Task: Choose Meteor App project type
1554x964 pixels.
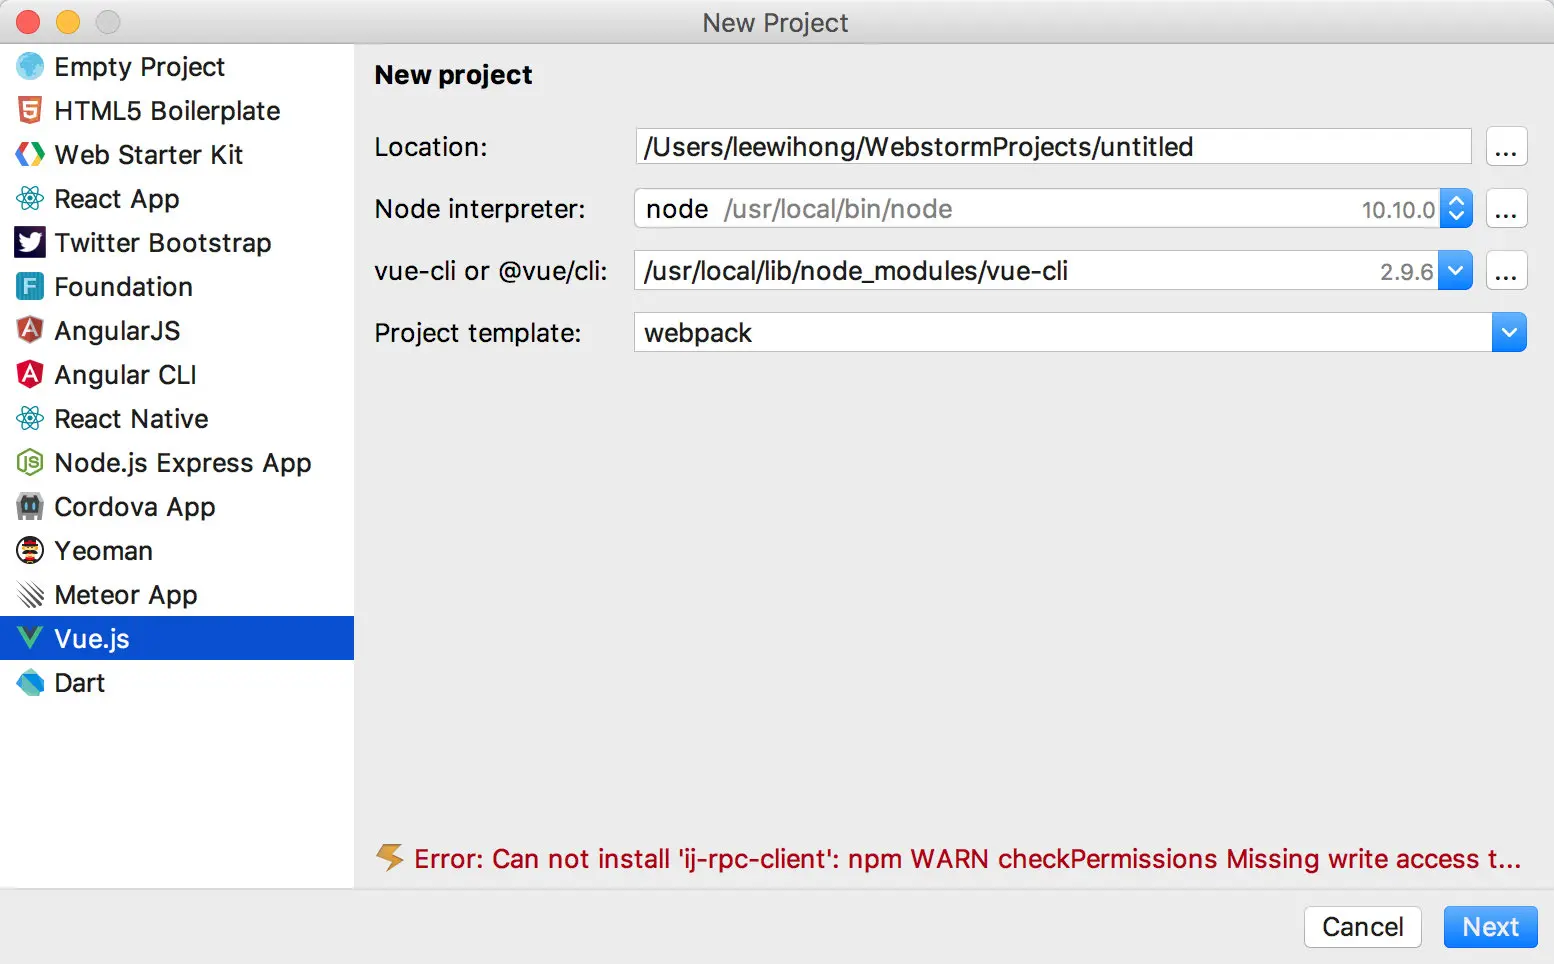Action: (x=125, y=595)
